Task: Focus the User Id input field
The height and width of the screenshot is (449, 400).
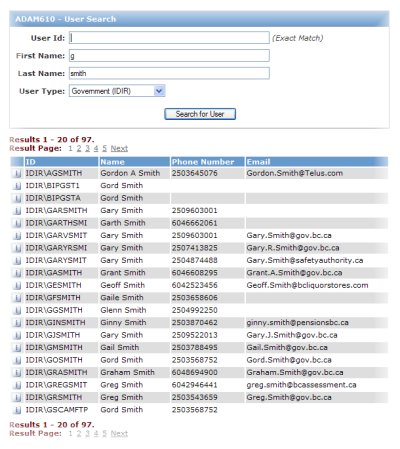Action: (169, 38)
